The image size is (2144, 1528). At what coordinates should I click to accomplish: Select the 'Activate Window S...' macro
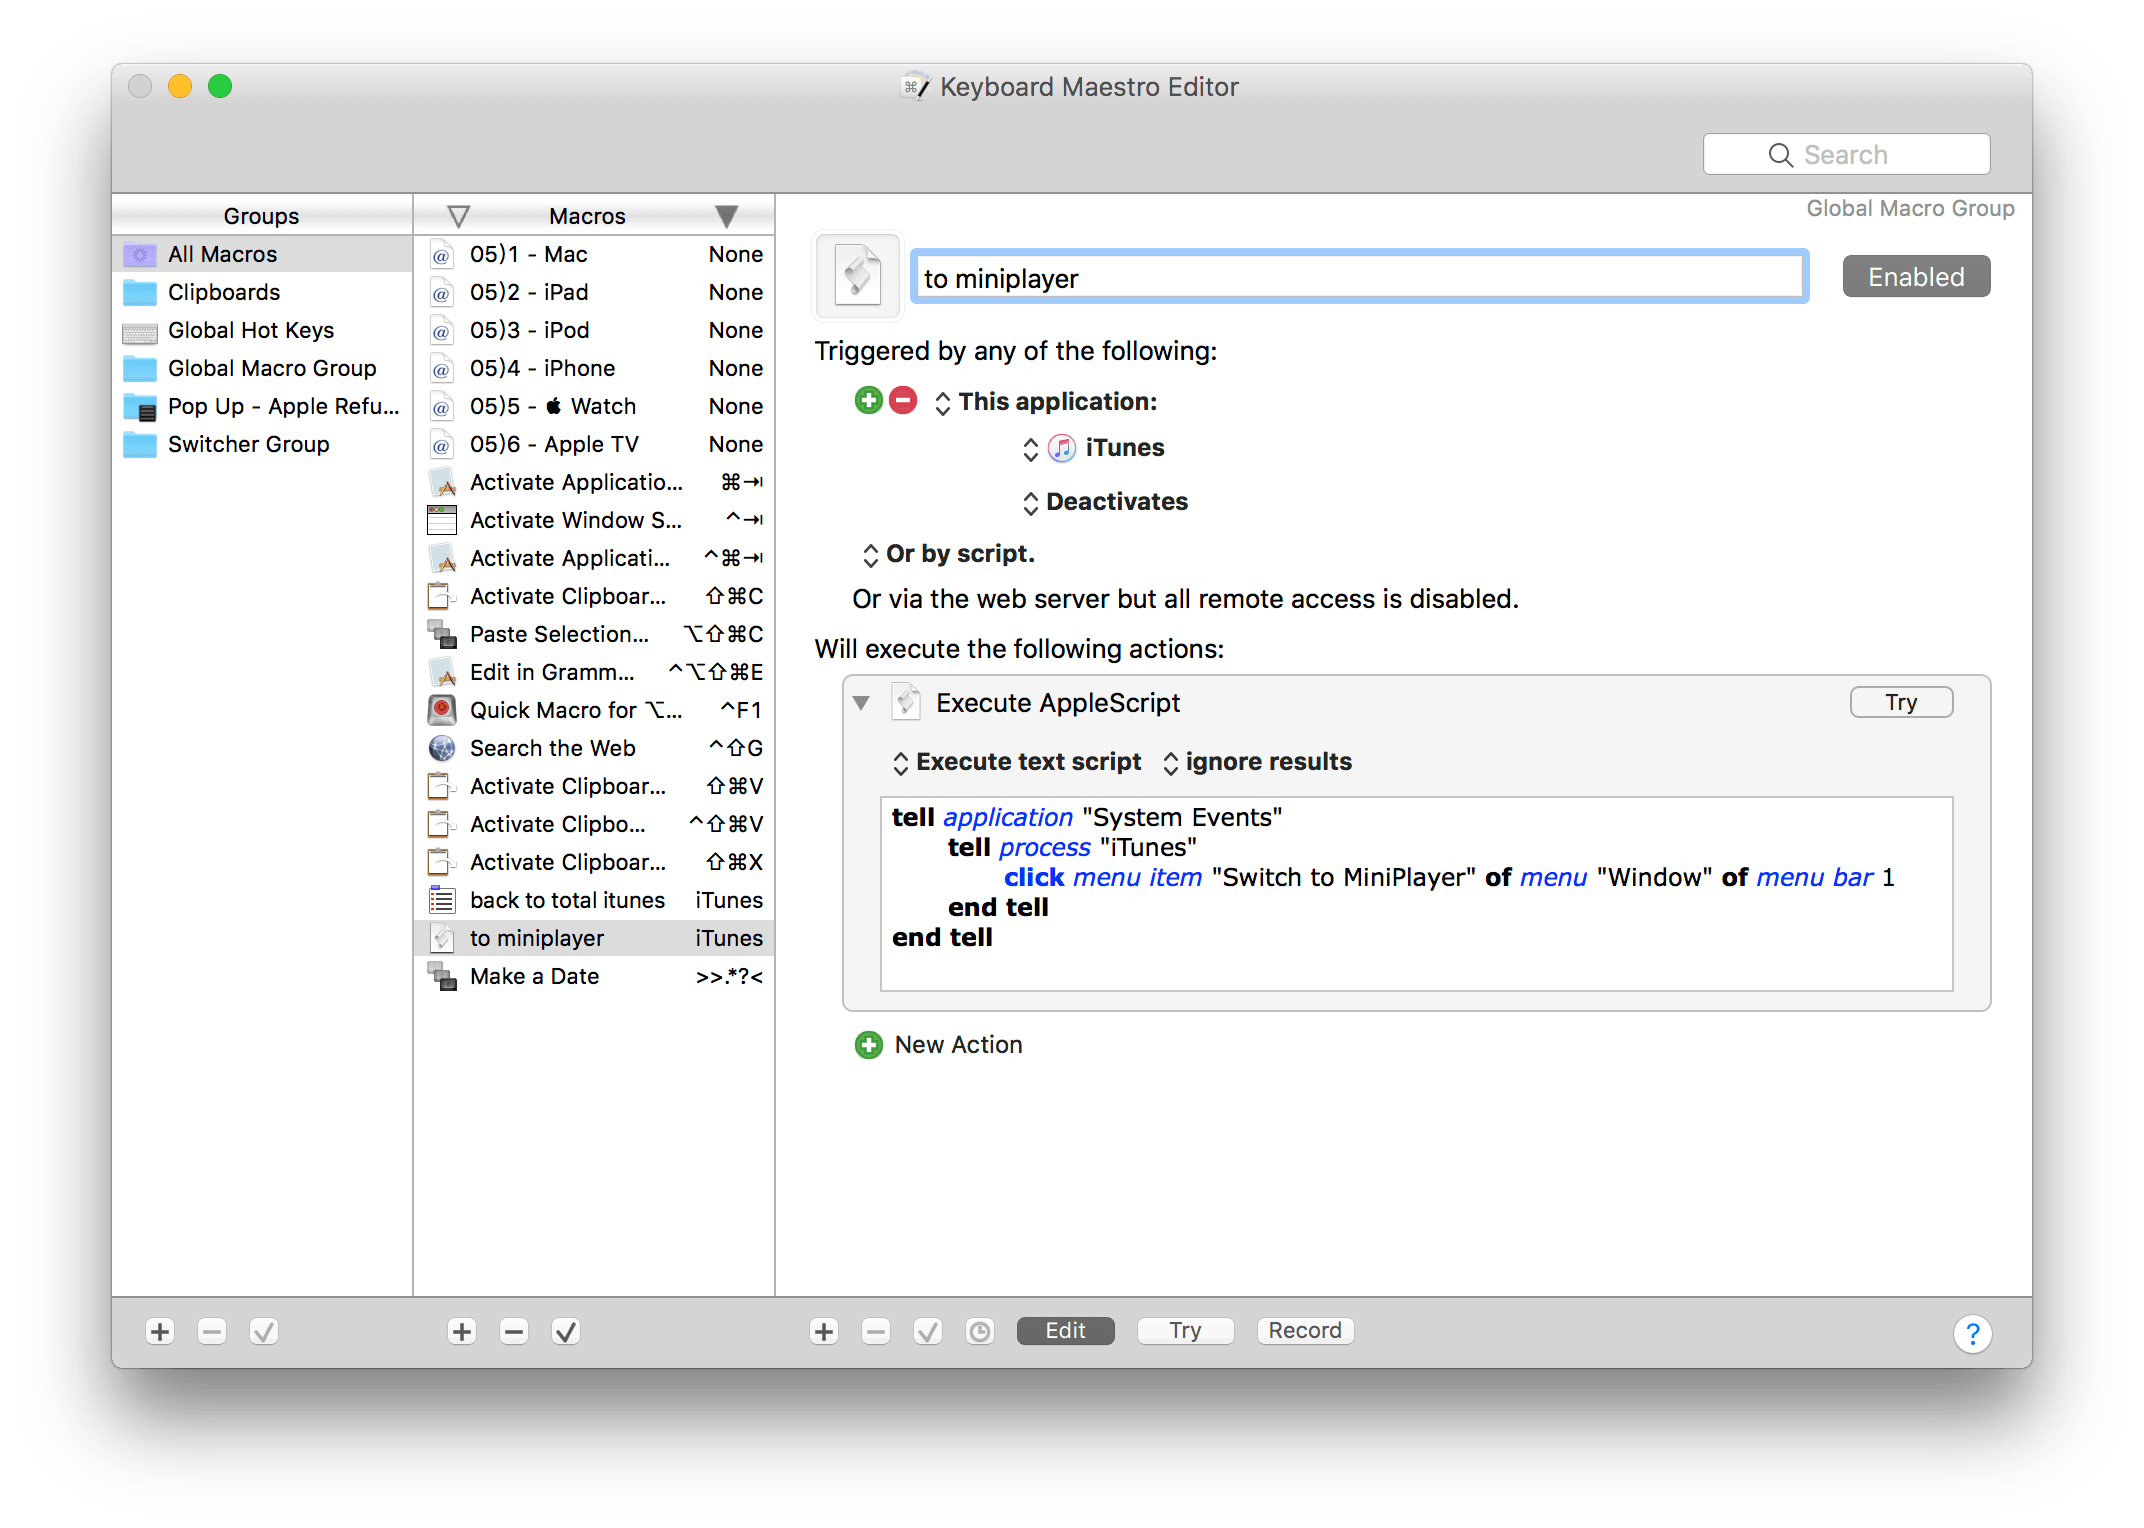click(594, 520)
